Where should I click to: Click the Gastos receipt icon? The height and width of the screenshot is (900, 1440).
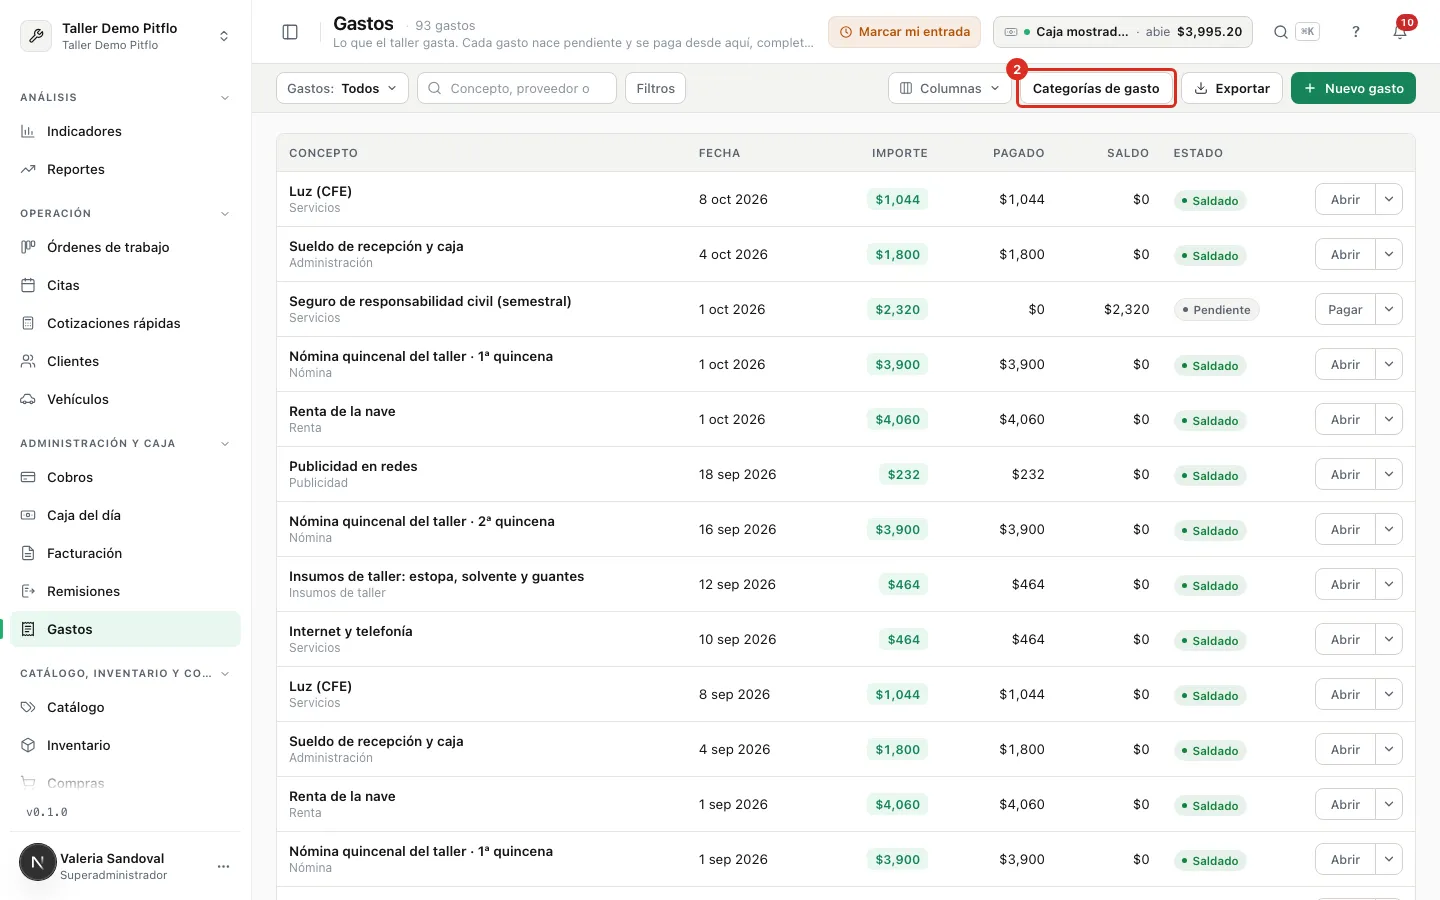pyautogui.click(x=28, y=629)
